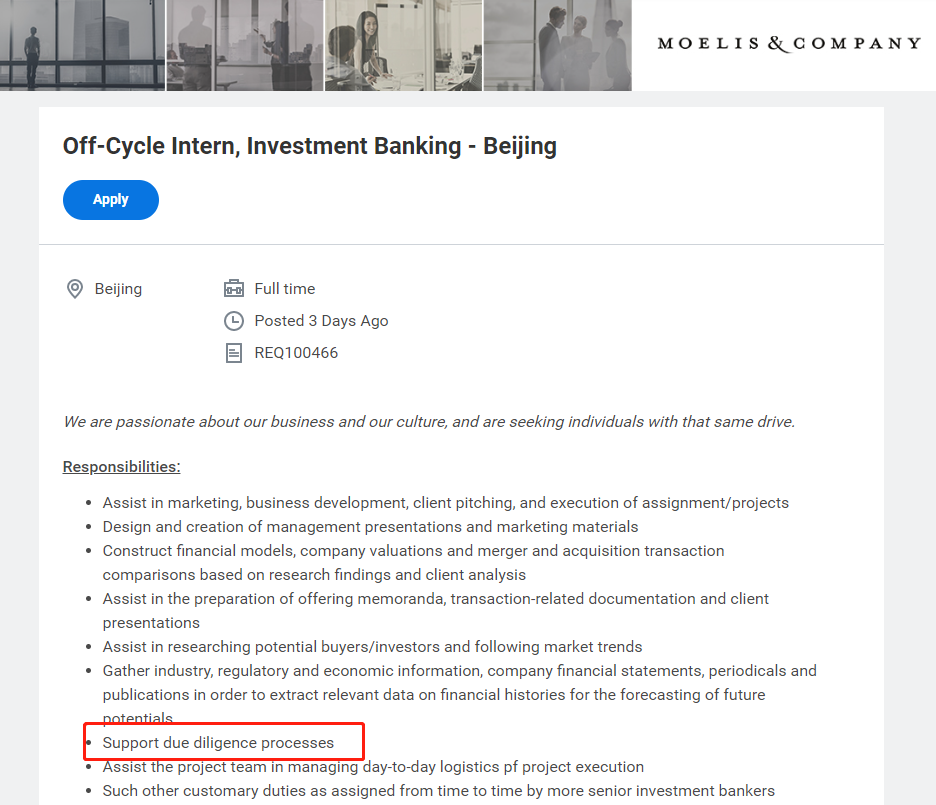Click the Off-Cycle Intern job title heading
936x805 pixels.
[309, 146]
